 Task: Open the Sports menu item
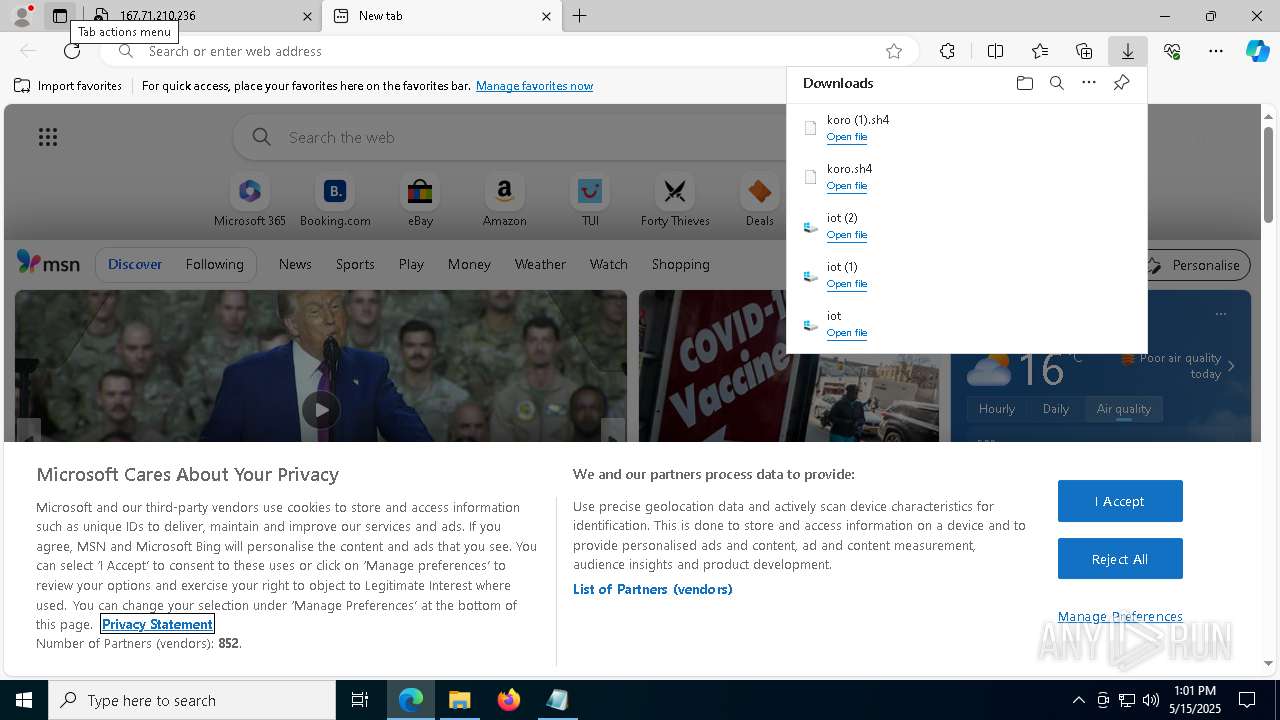coord(355,264)
